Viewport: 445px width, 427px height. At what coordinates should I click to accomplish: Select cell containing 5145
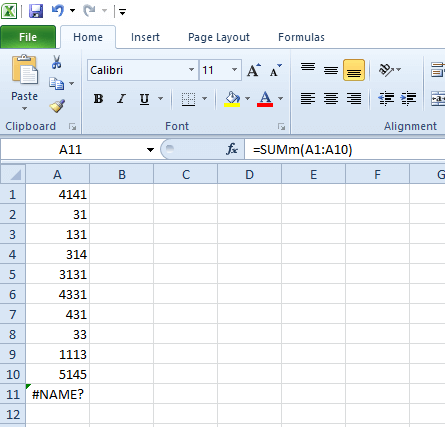click(57, 374)
